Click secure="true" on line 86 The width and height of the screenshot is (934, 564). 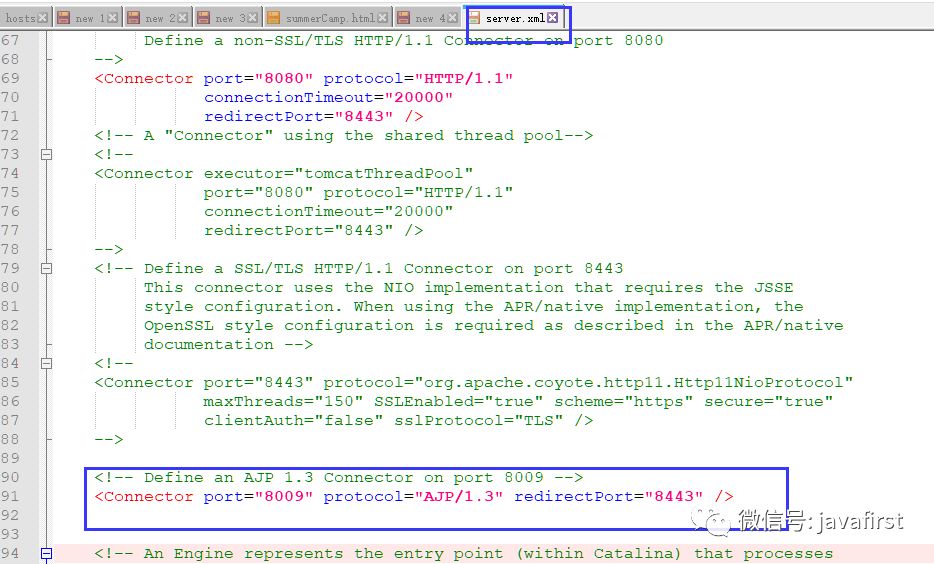[x=768, y=401]
